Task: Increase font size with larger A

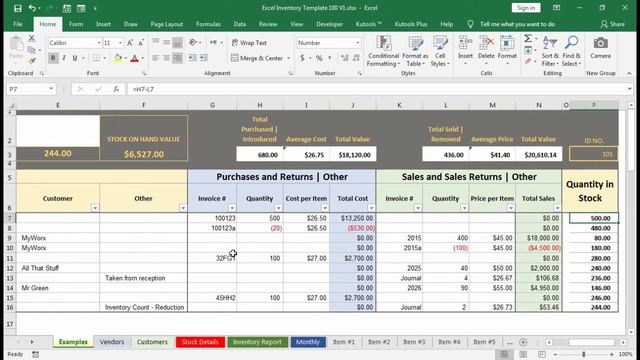Action: (x=130, y=43)
